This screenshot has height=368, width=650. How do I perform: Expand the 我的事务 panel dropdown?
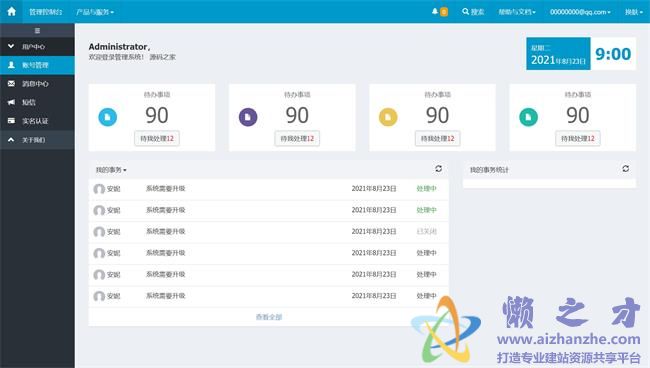(111, 170)
